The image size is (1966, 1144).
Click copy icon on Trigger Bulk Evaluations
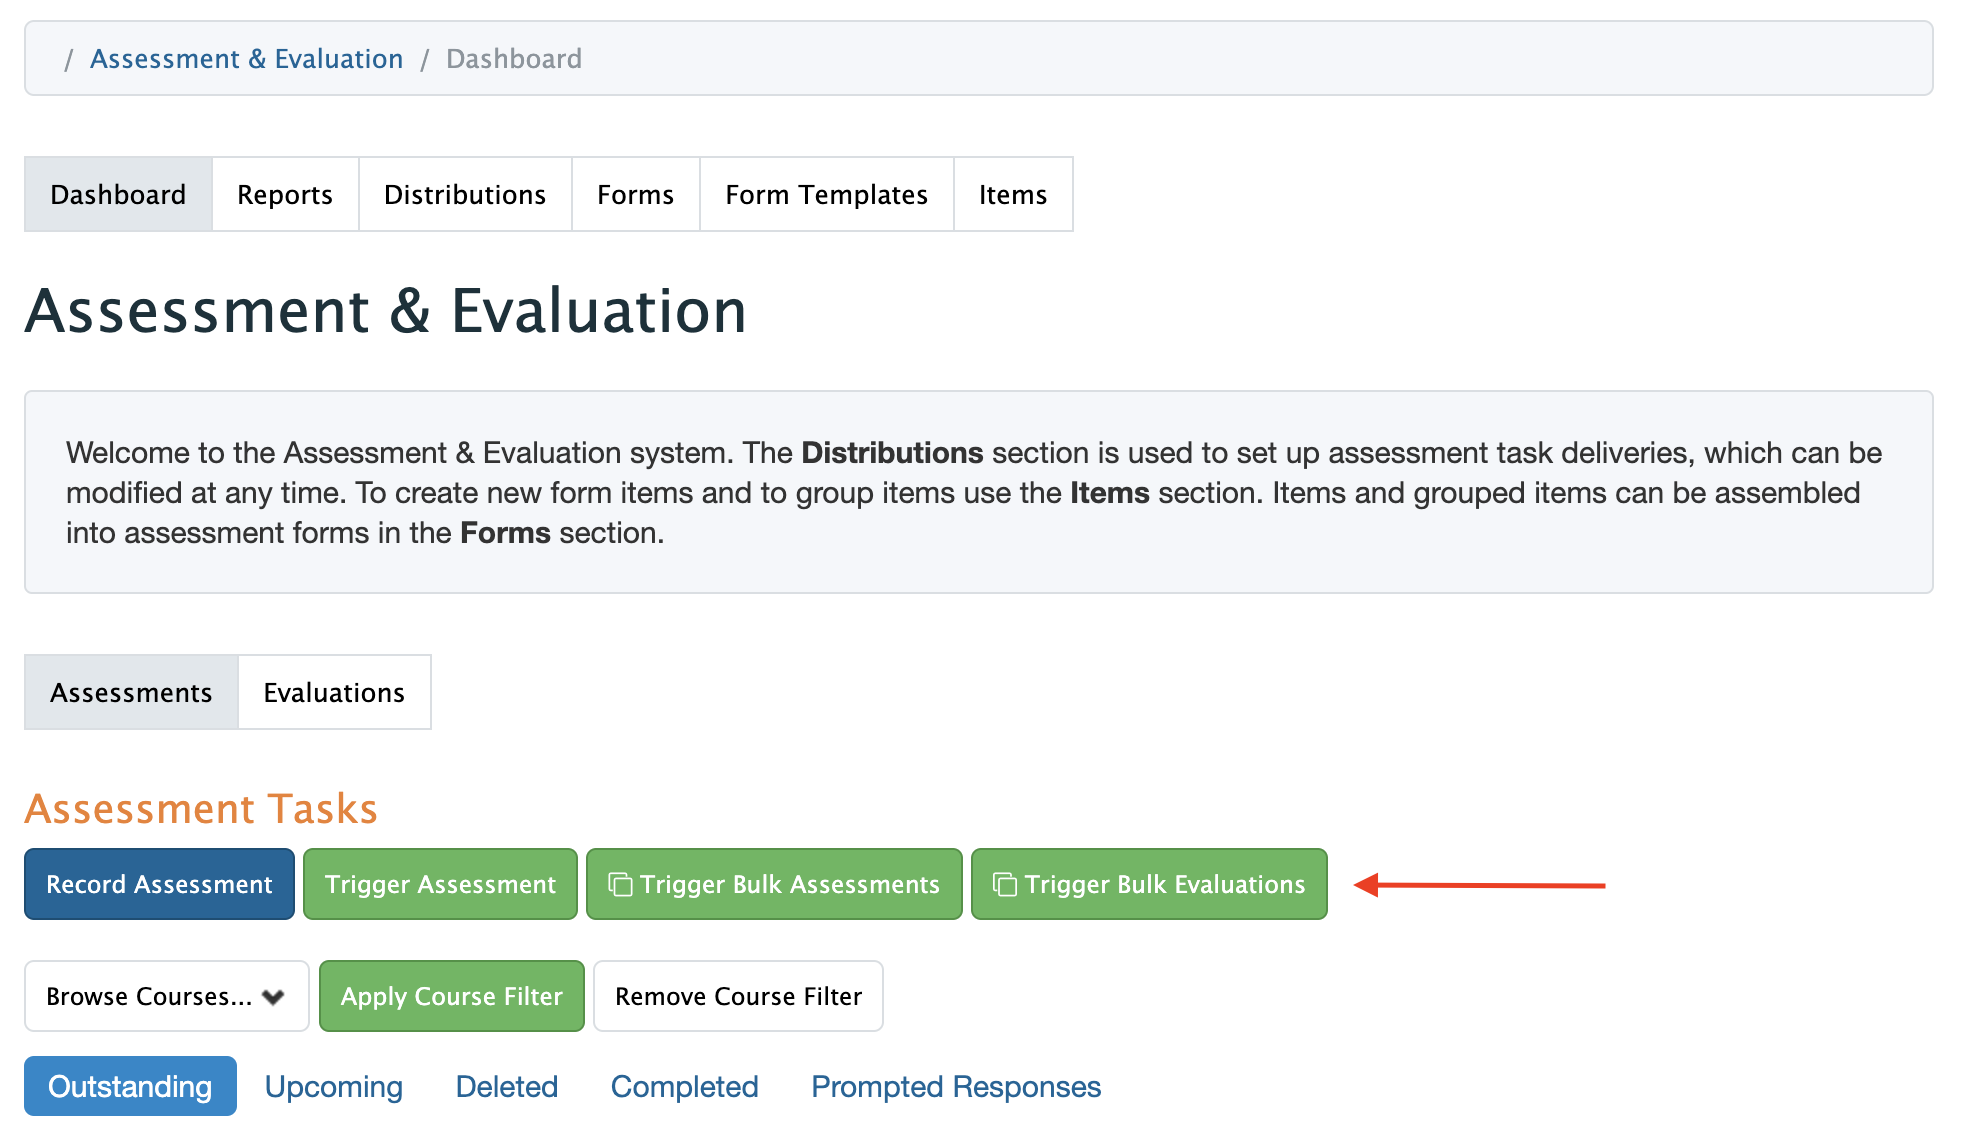pyautogui.click(x=1004, y=885)
